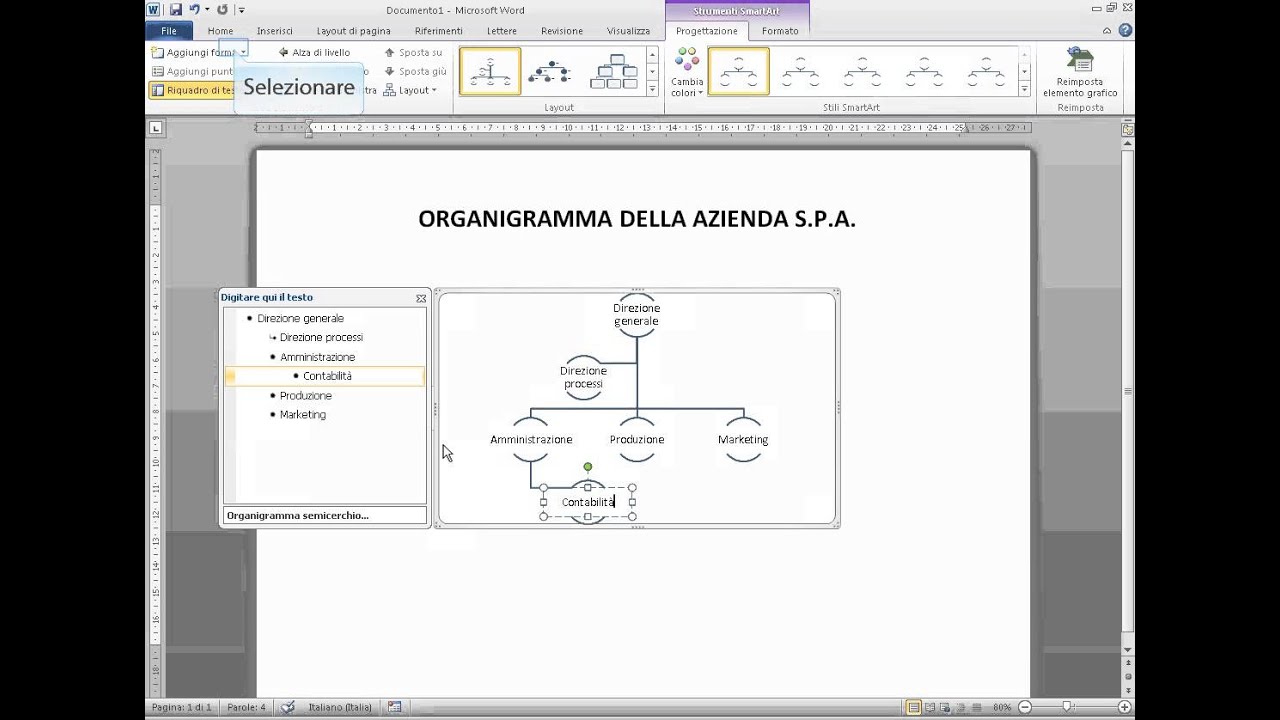This screenshot has height=720, width=1280.
Task: Open the Cambia colori dropdown
Action: click(687, 73)
